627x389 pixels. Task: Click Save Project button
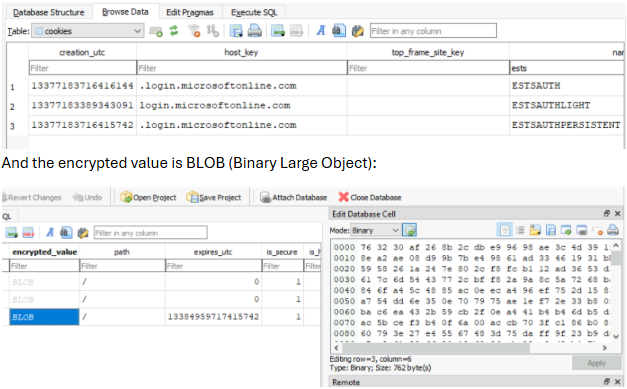pyautogui.click(x=214, y=197)
